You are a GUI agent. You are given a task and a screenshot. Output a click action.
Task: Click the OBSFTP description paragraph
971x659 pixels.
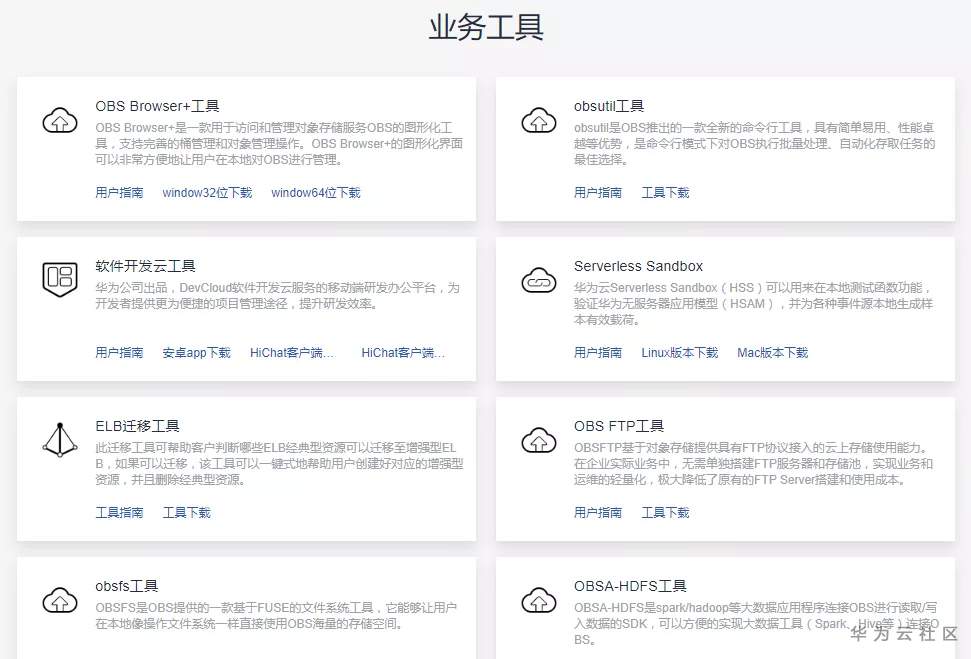pyautogui.click(x=754, y=463)
